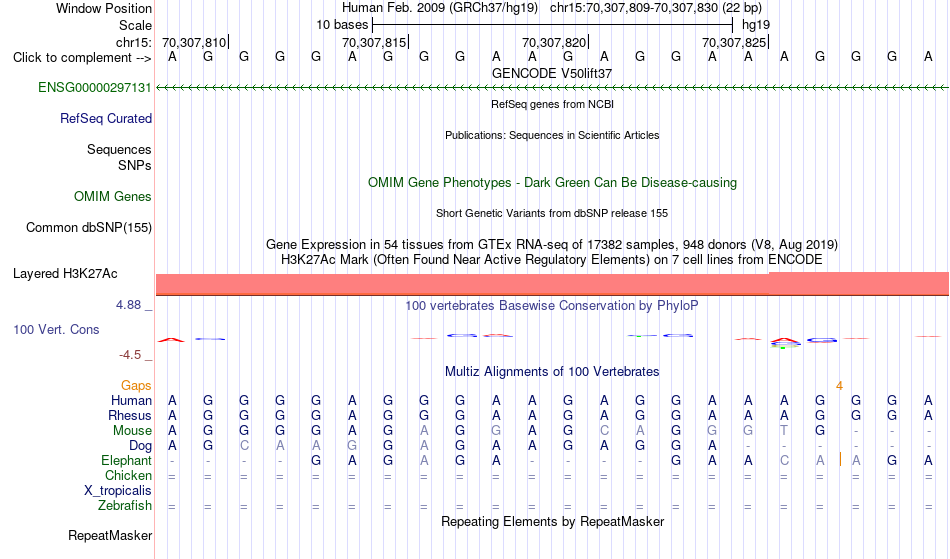The image size is (950, 559).
Task: Click the pink H3K27Ac signal bar
Action: [553, 284]
